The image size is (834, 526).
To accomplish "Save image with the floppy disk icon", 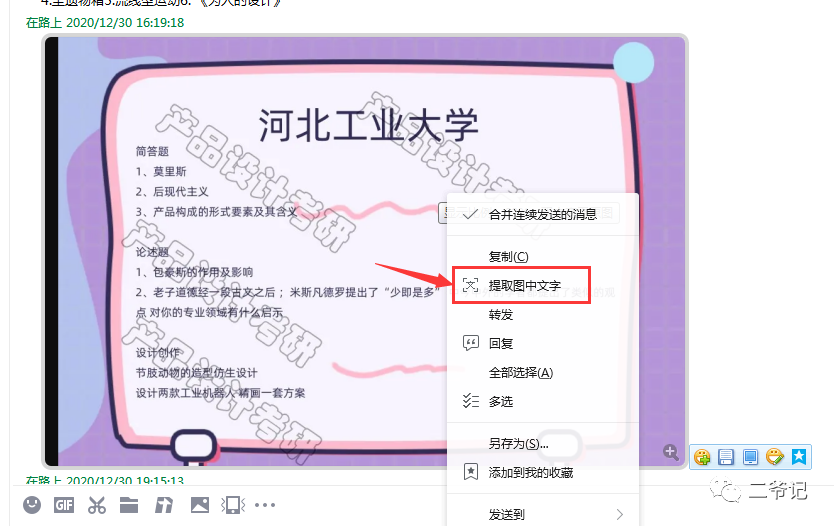I will coord(726,457).
